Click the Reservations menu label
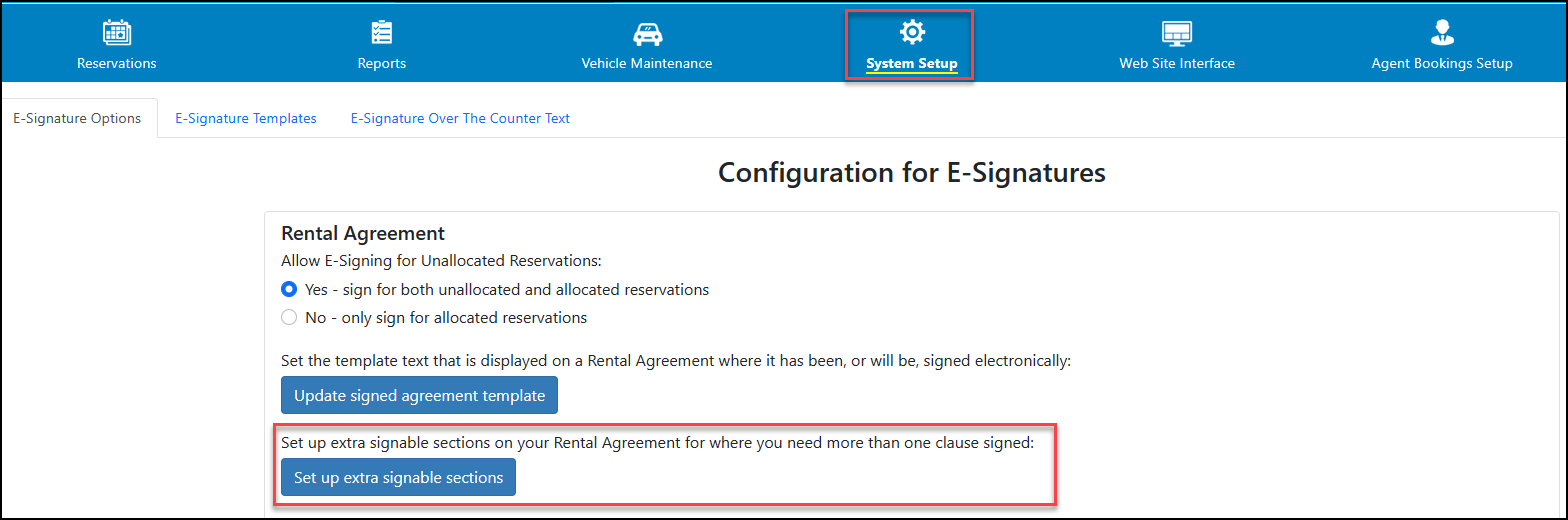Image resolution: width=1568 pixels, height=520 pixels. tap(117, 63)
